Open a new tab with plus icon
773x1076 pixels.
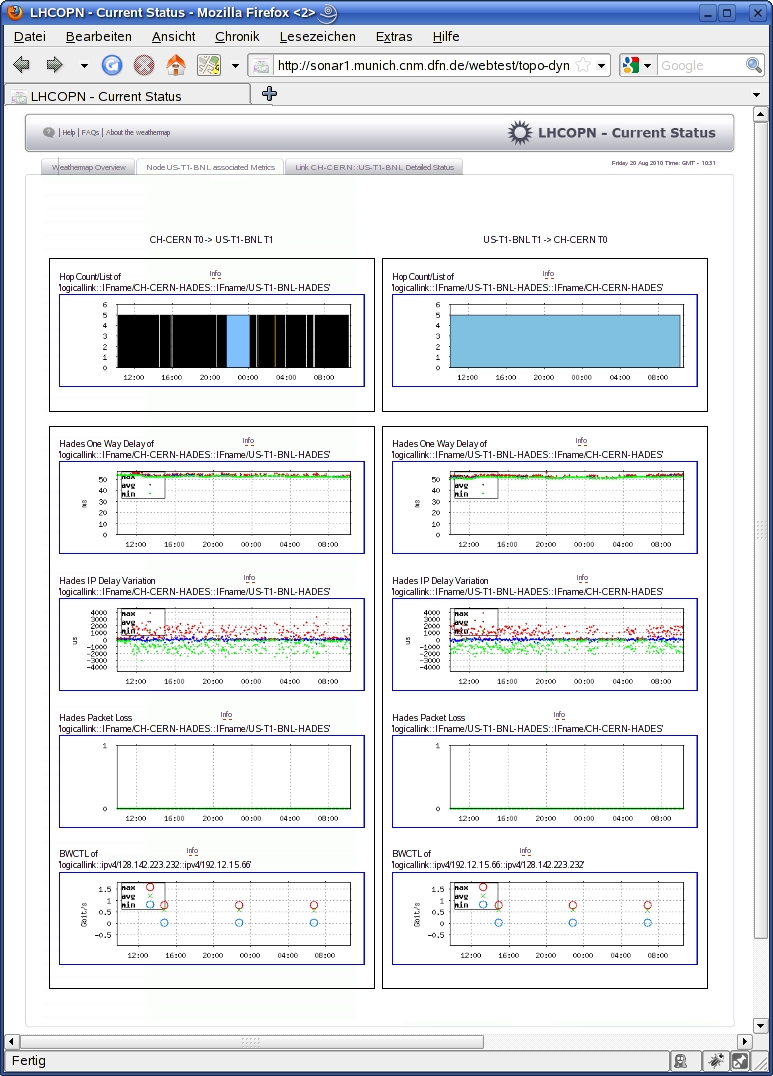click(x=269, y=94)
